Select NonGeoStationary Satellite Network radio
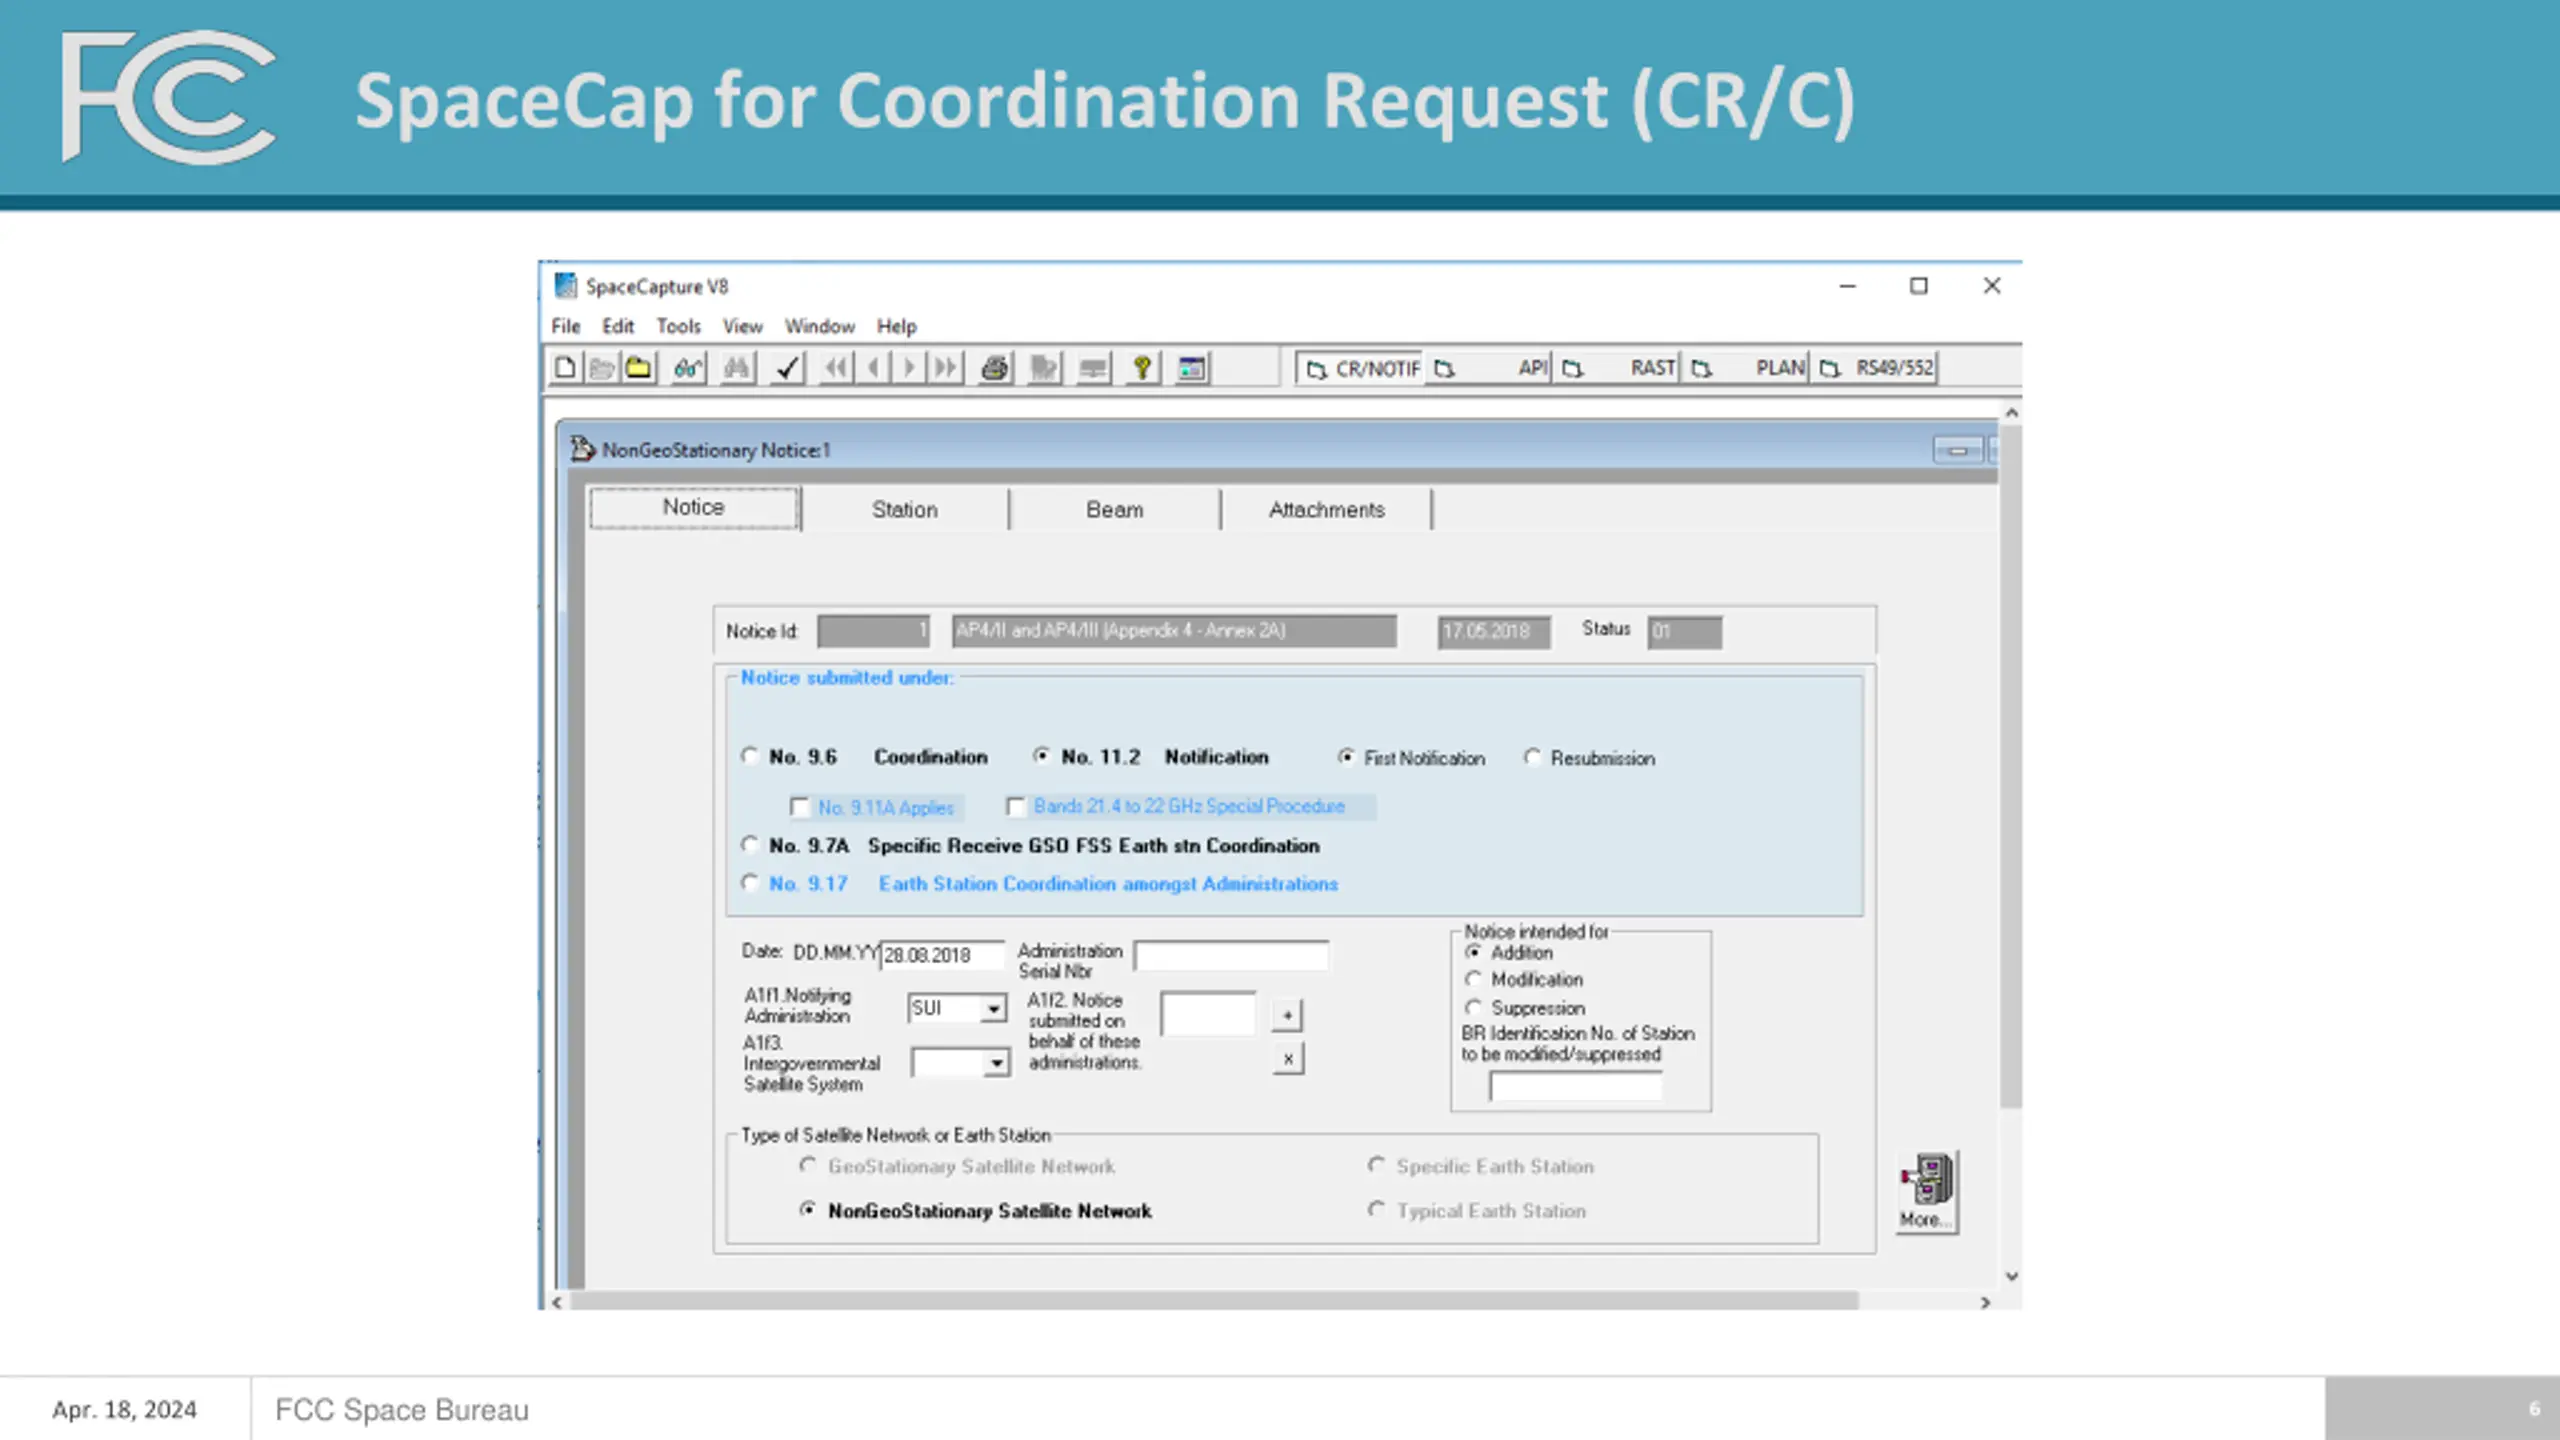Image resolution: width=2560 pixels, height=1440 pixels. click(x=808, y=1210)
